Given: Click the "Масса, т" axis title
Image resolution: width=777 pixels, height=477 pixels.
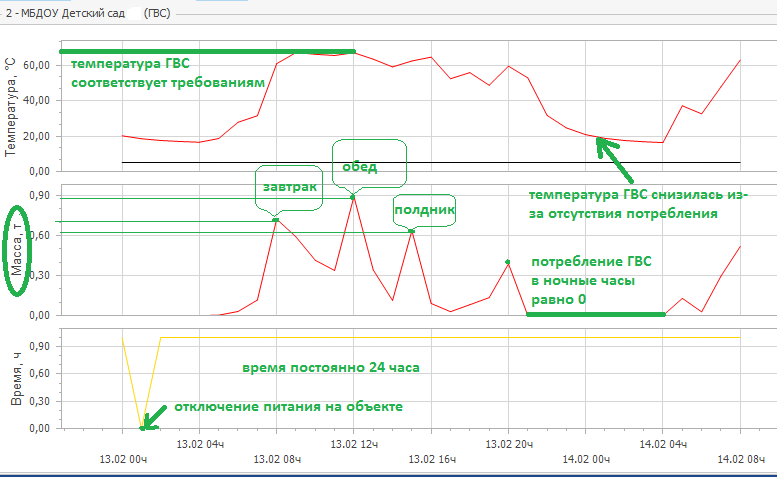Looking at the screenshot, I should [x=17, y=250].
